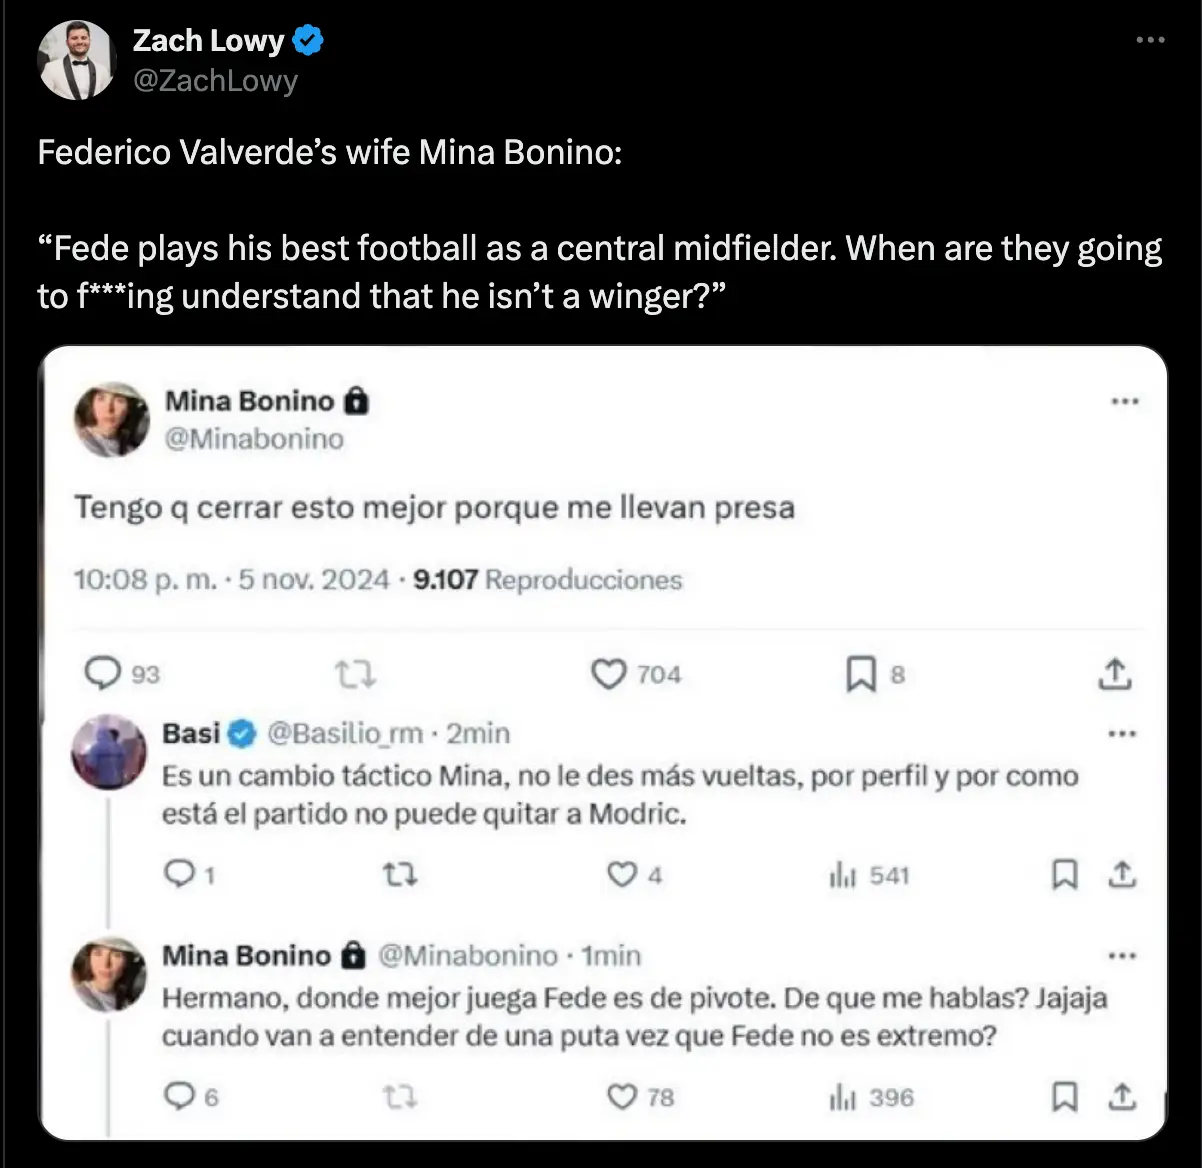Bookmark the tweet with 8 bookmarks
This screenshot has width=1202, height=1168.
click(860, 674)
